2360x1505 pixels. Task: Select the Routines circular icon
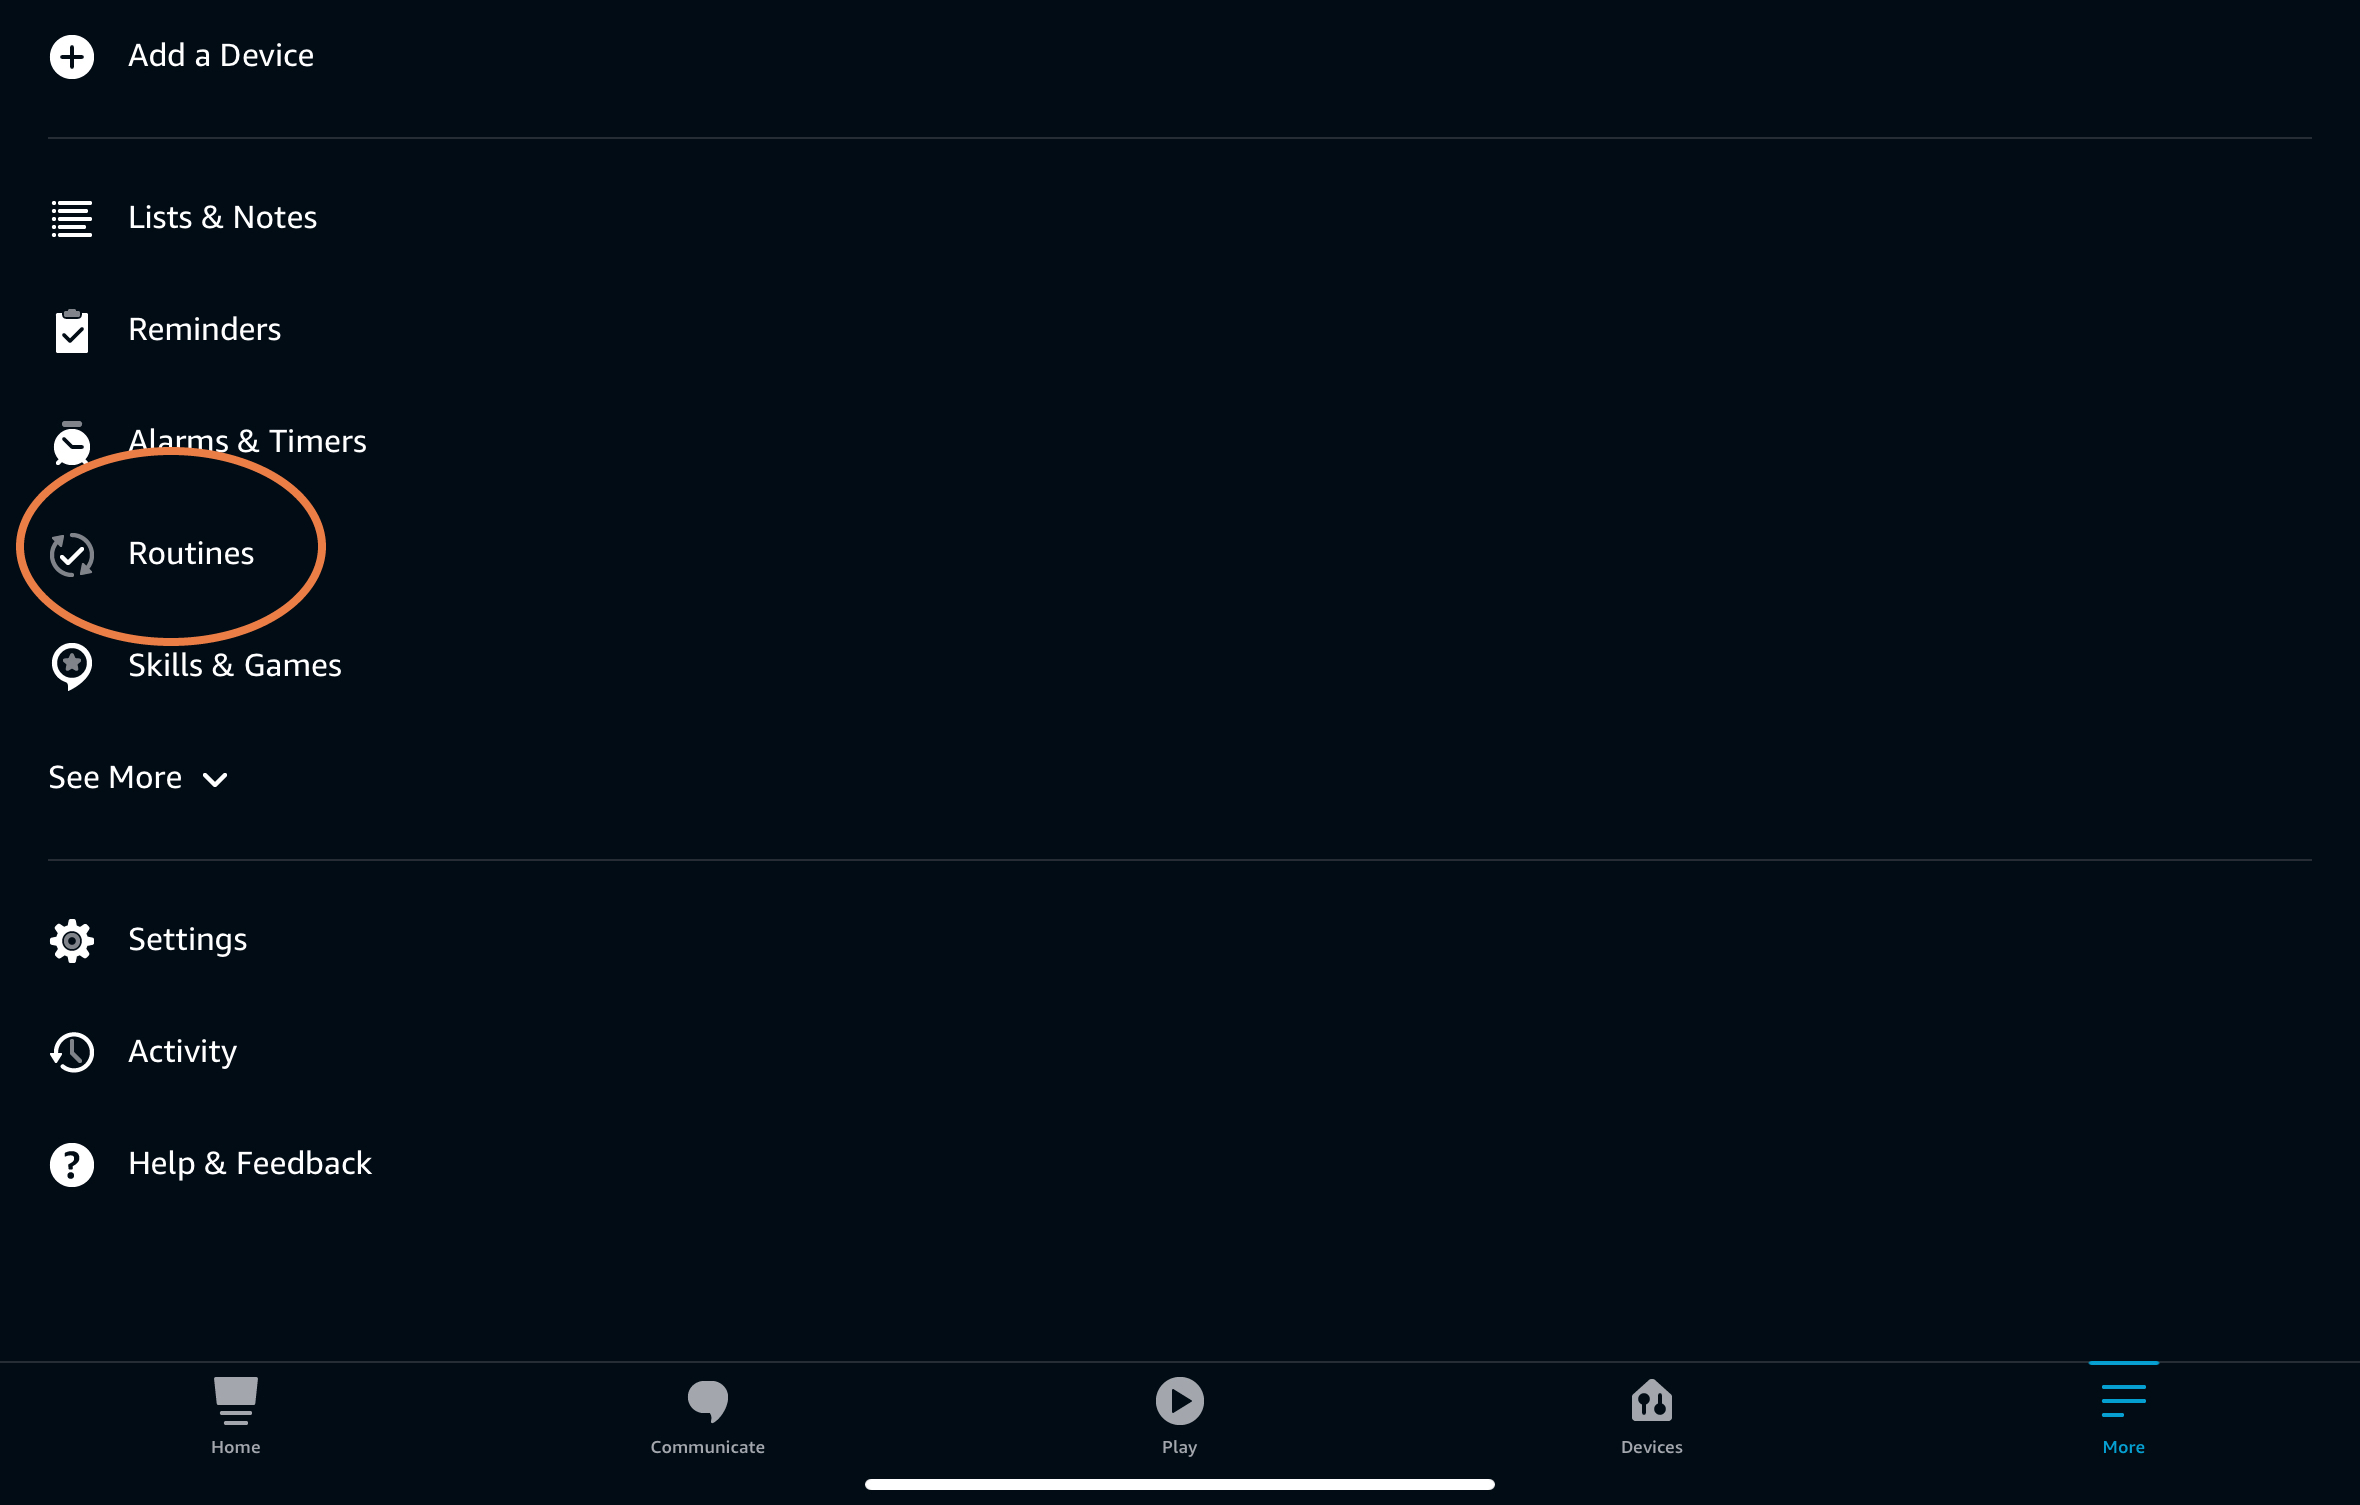(71, 552)
